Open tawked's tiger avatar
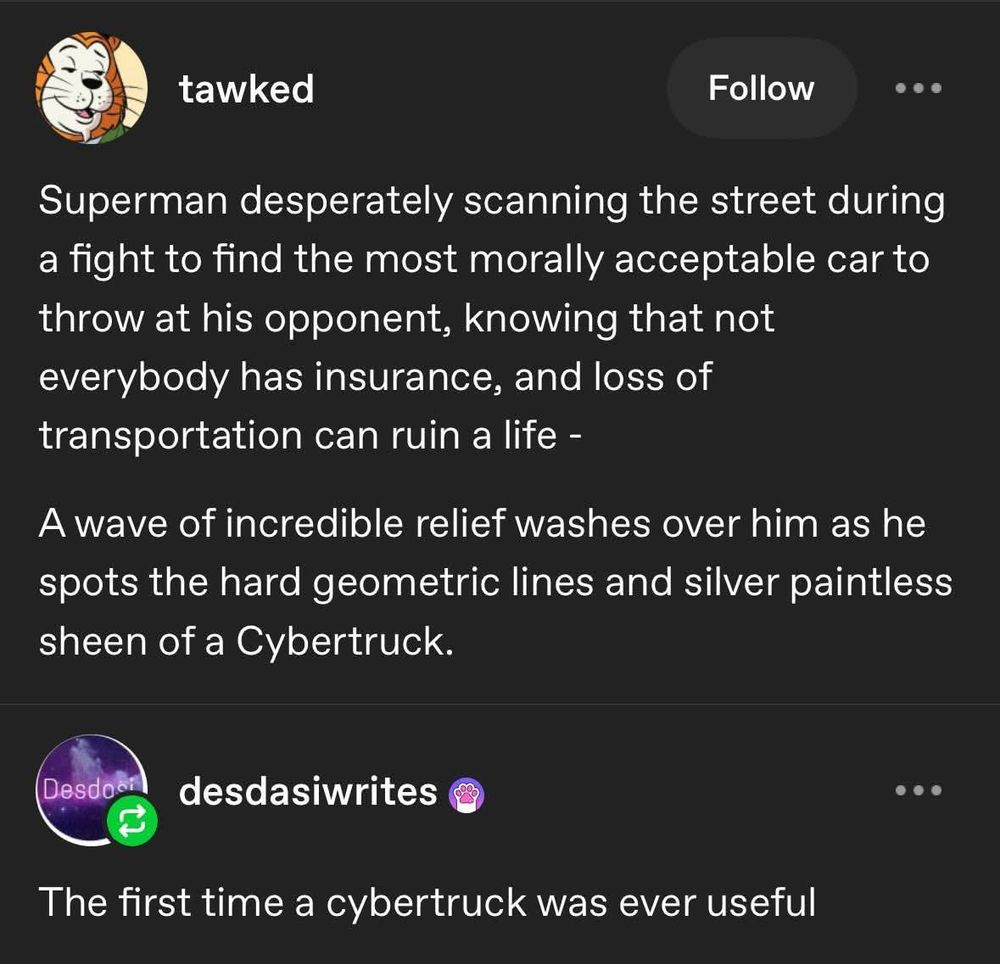This screenshot has width=1000, height=964. pos(91,87)
